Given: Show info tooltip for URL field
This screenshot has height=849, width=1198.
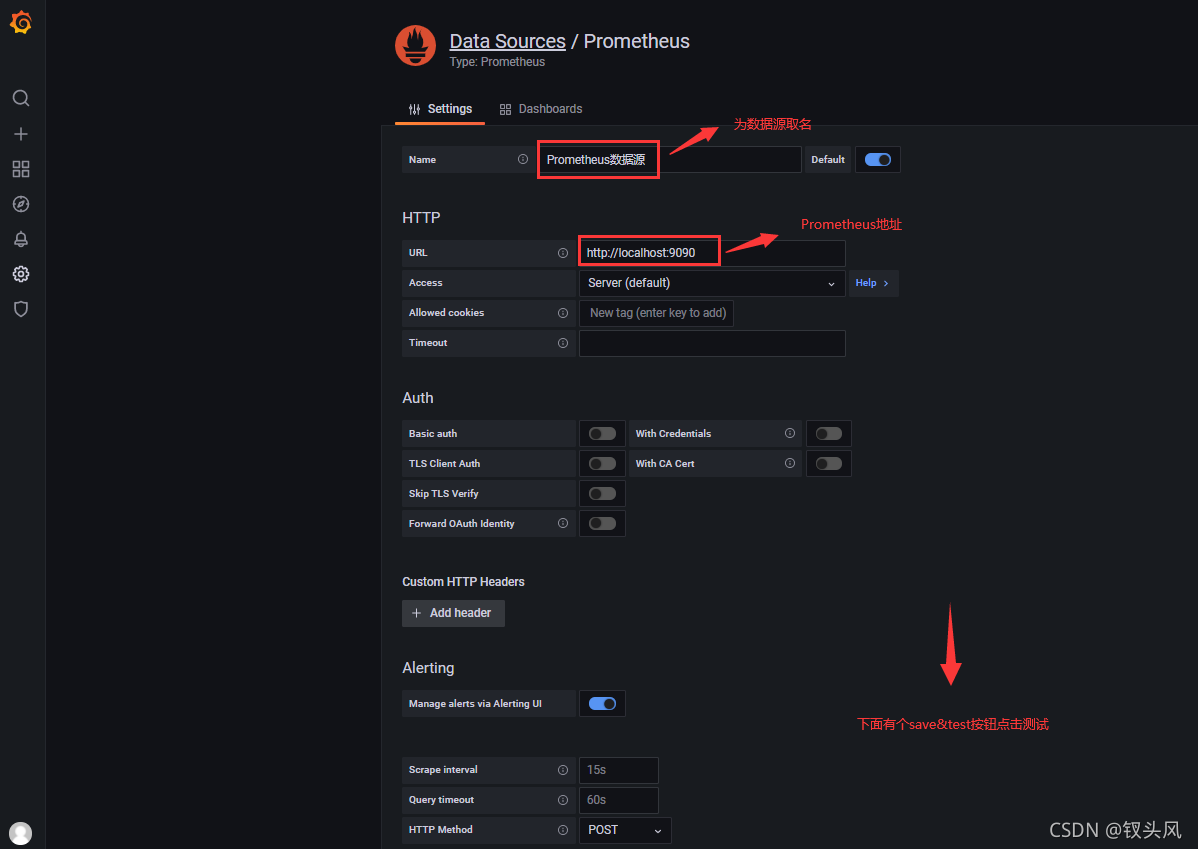Looking at the screenshot, I should pos(563,253).
